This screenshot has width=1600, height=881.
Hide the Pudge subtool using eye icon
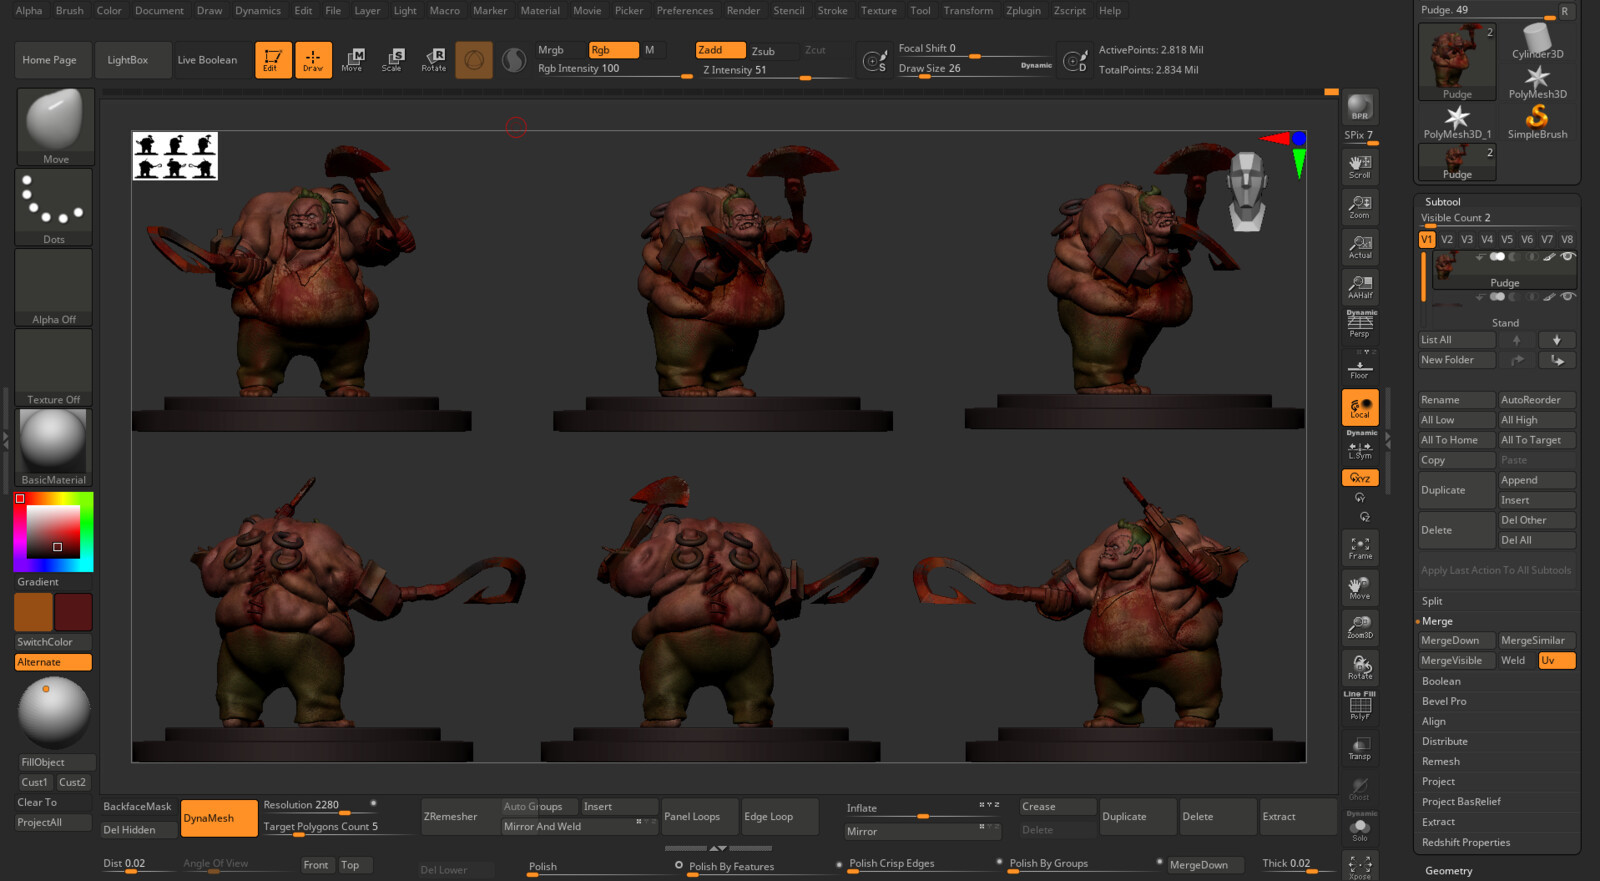pyautogui.click(x=1568, y=257)
